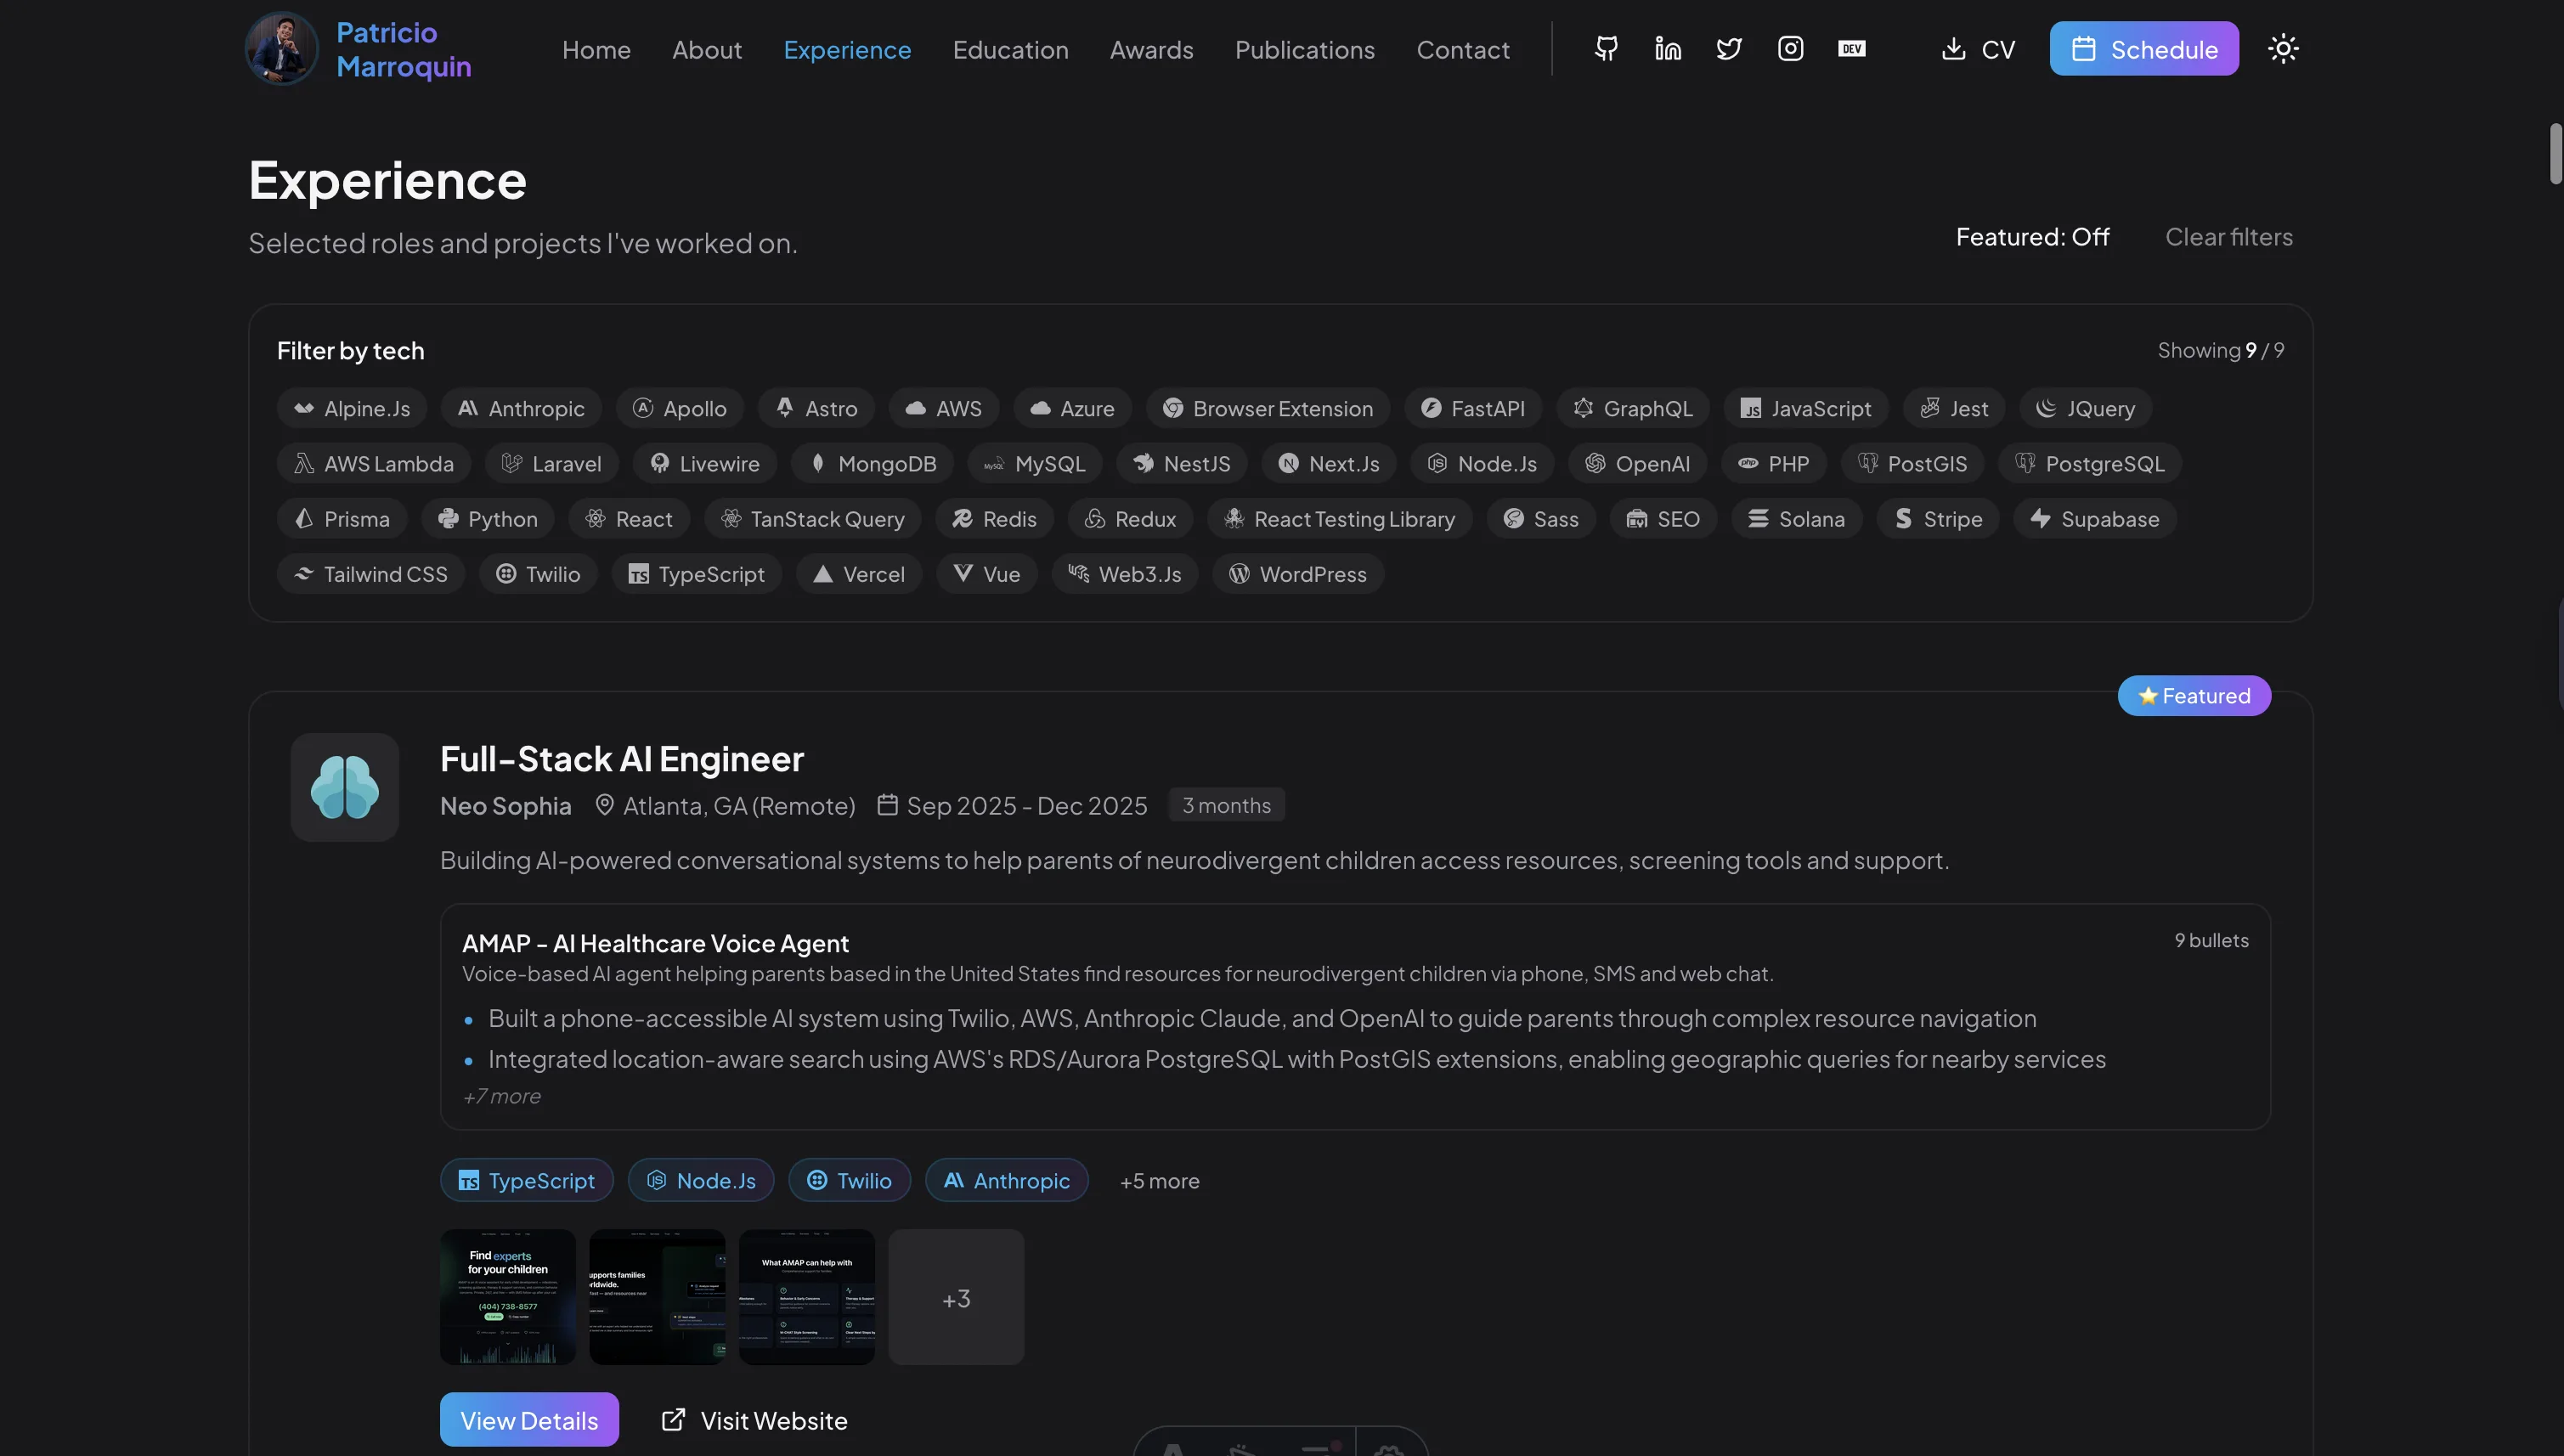Screen dimensions: 2564x1456
Task: Select the React filter chip
Action: pyautogui.click(x=629, y=518)
